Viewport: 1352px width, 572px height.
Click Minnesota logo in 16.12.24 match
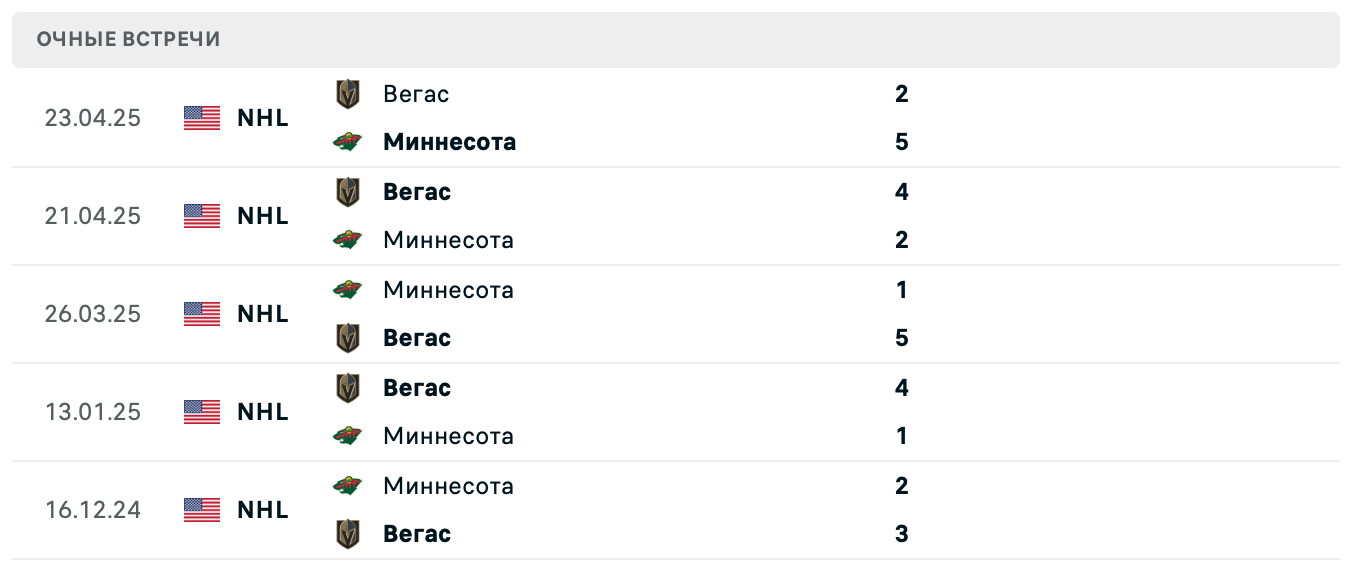click(347, 486)
